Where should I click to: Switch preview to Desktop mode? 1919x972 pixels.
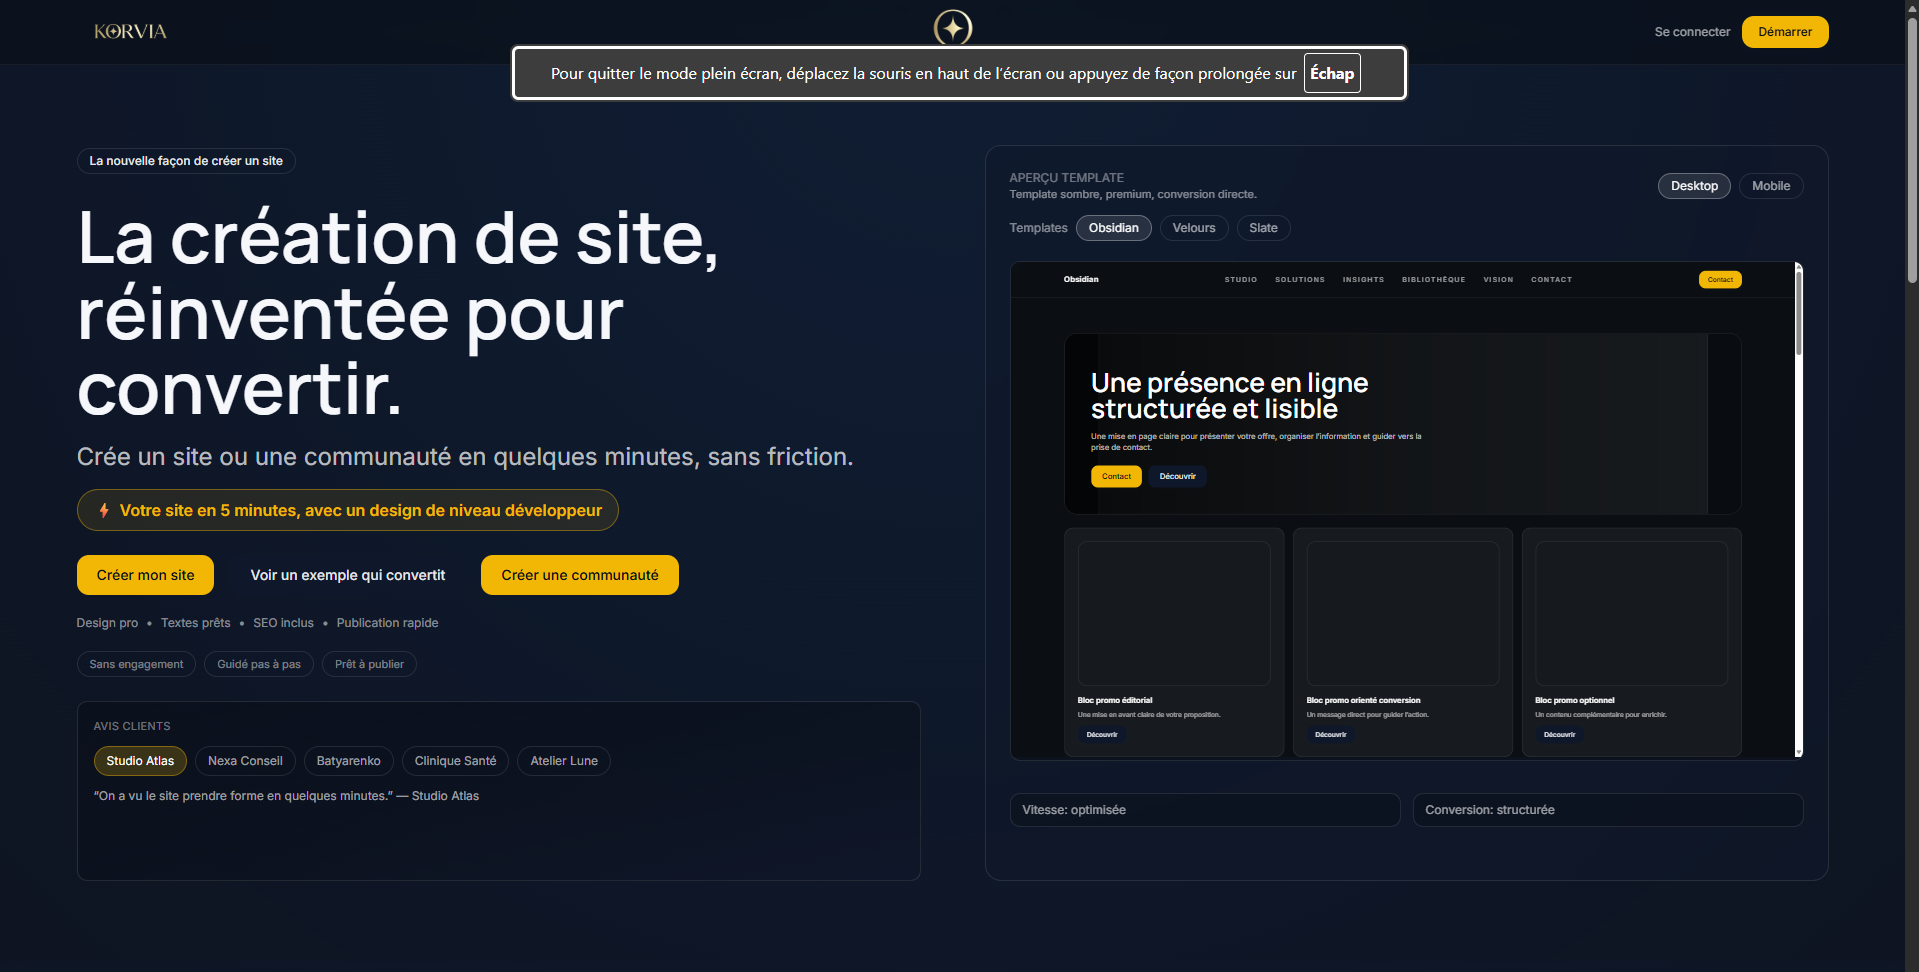coord(1693,186)
